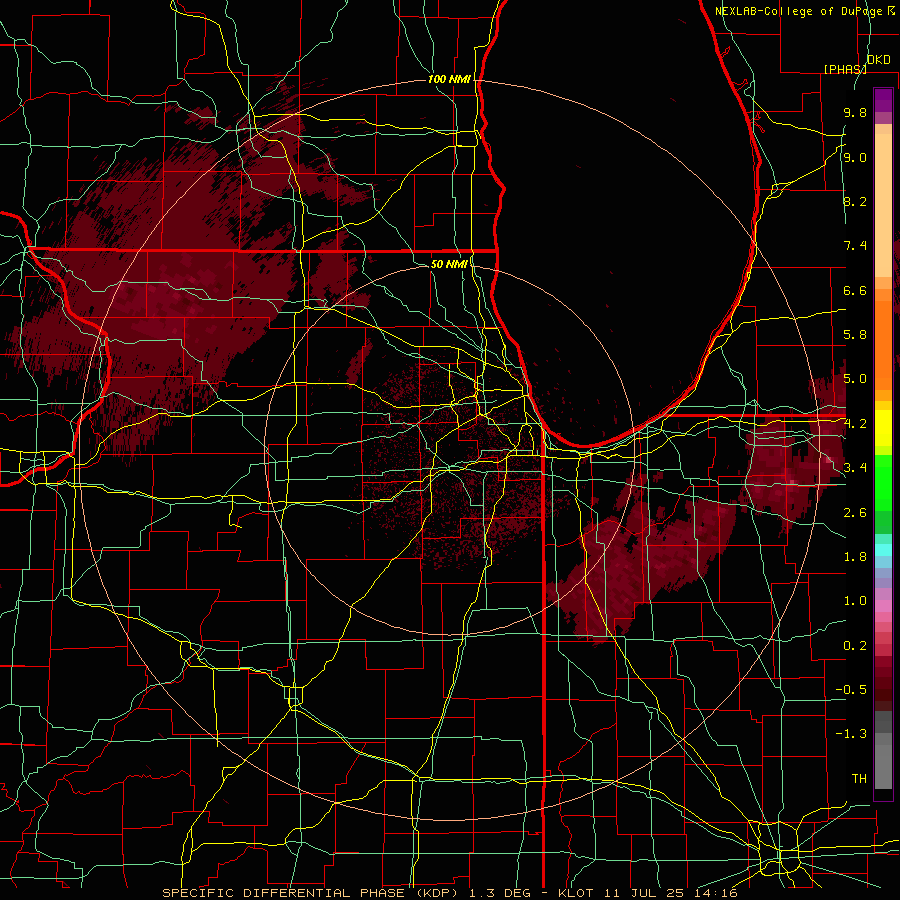Click the "1.8" scale label
This screenshot has width=900, height=900.
point(855,557)
